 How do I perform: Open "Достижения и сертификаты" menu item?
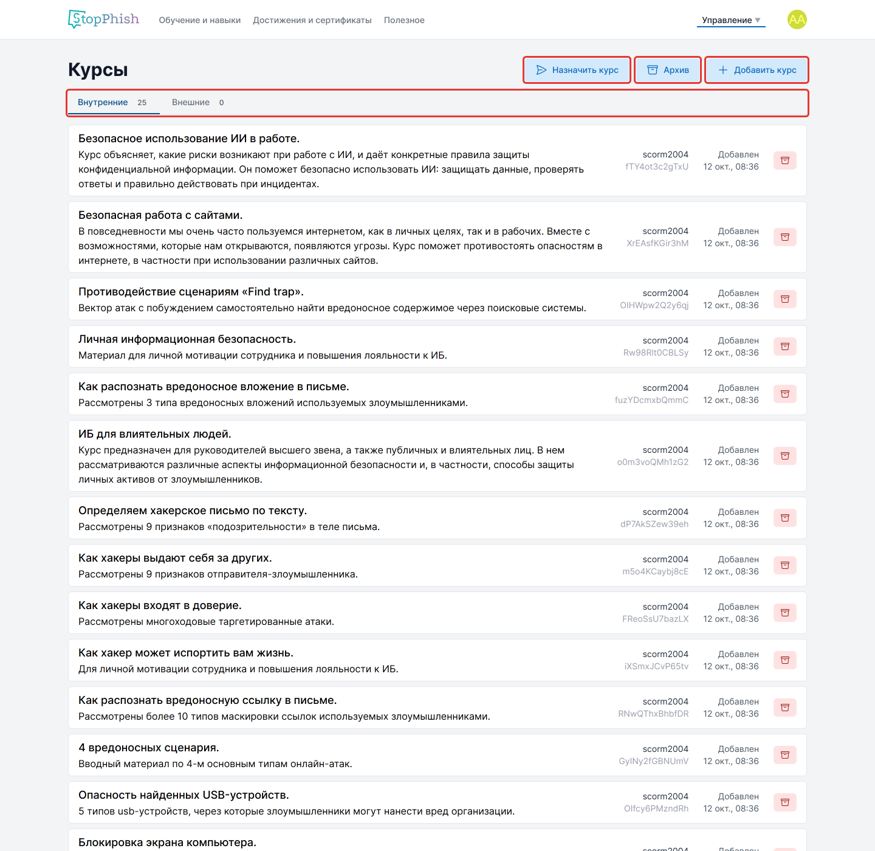[312, 20]
